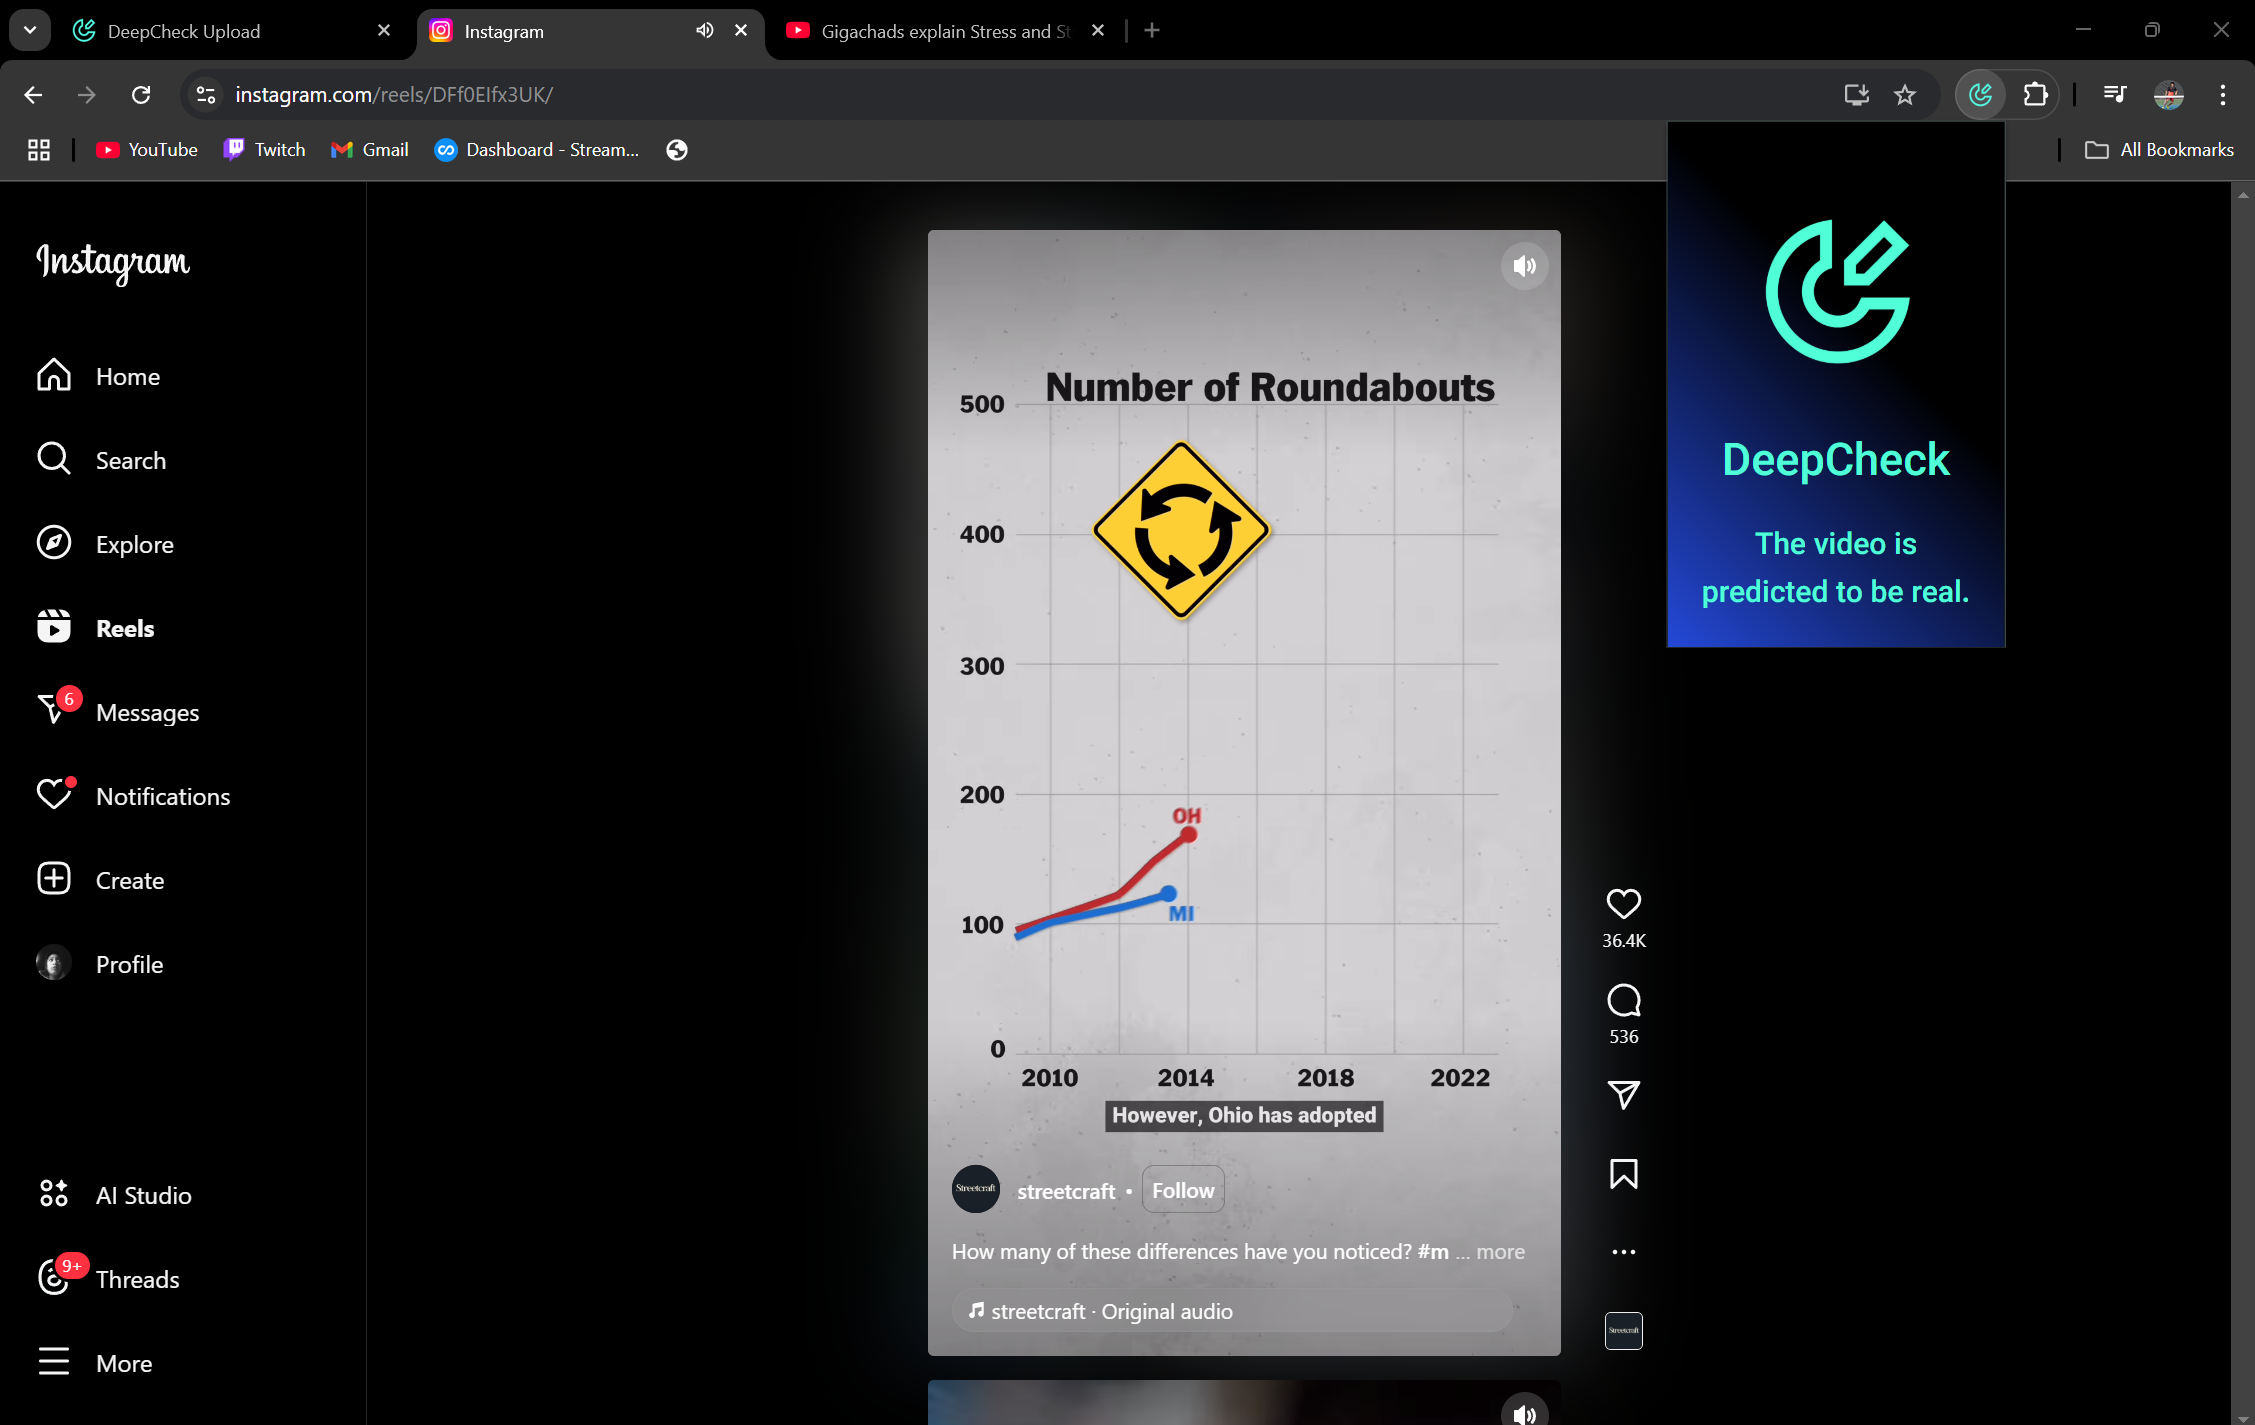Image resolution: width=2255 pixels, height=1425 pixels.
Task: Open the tab search dropdown arrow
Action: [30, 30]
